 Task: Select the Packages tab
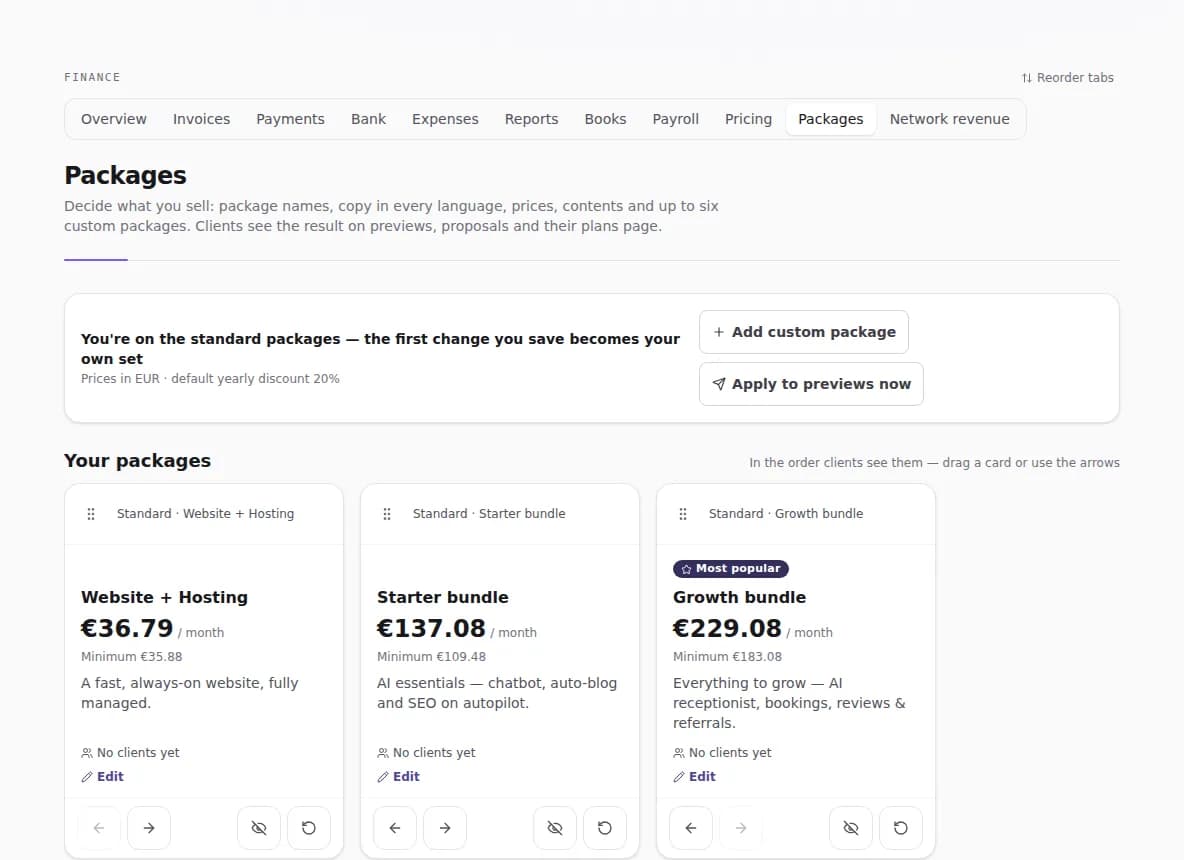tap(831, 119)
